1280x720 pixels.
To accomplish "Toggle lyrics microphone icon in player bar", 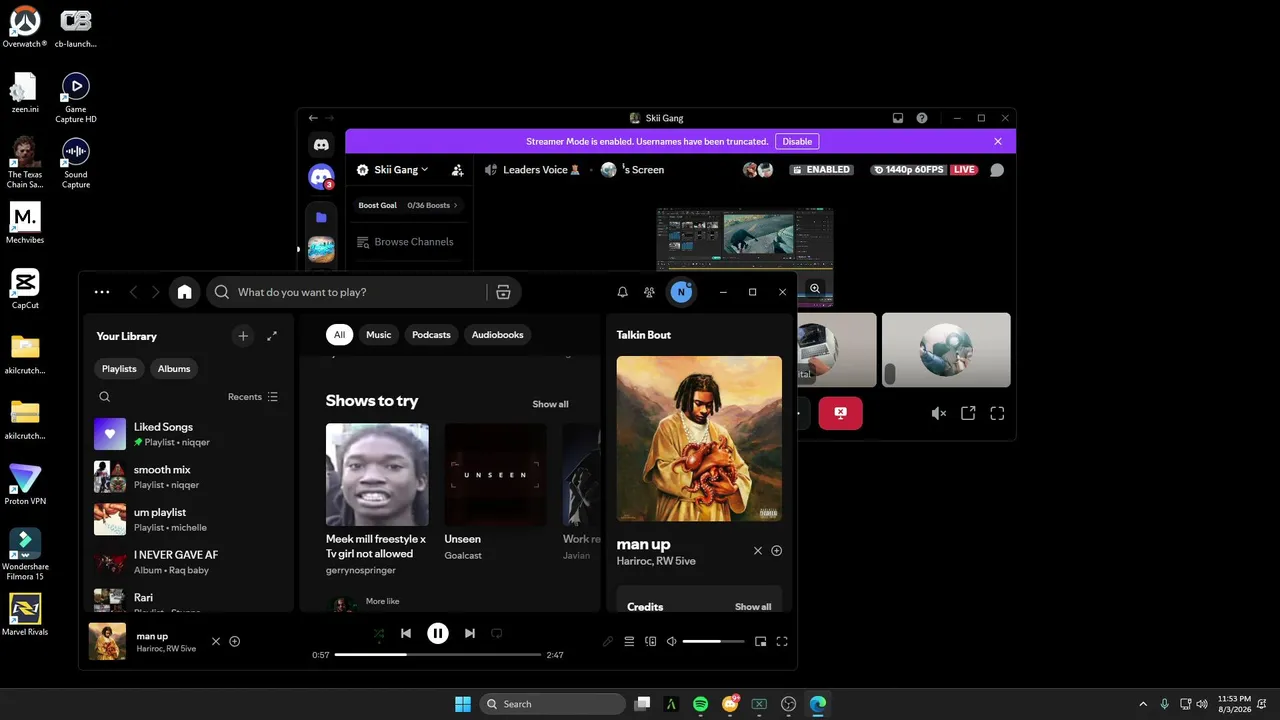I will (607, 641).
